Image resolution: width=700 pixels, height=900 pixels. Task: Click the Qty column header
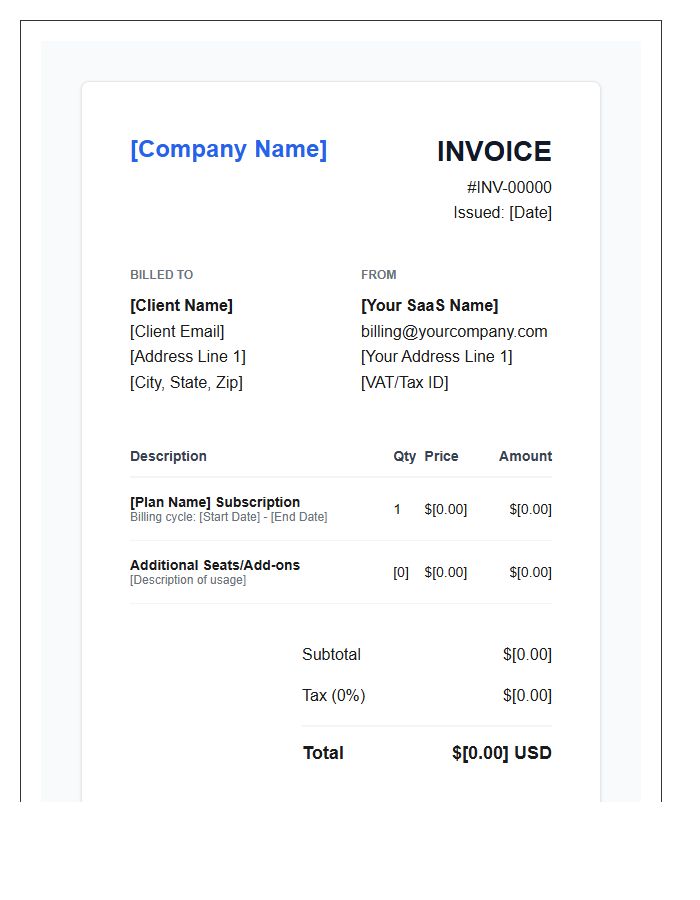405,456
